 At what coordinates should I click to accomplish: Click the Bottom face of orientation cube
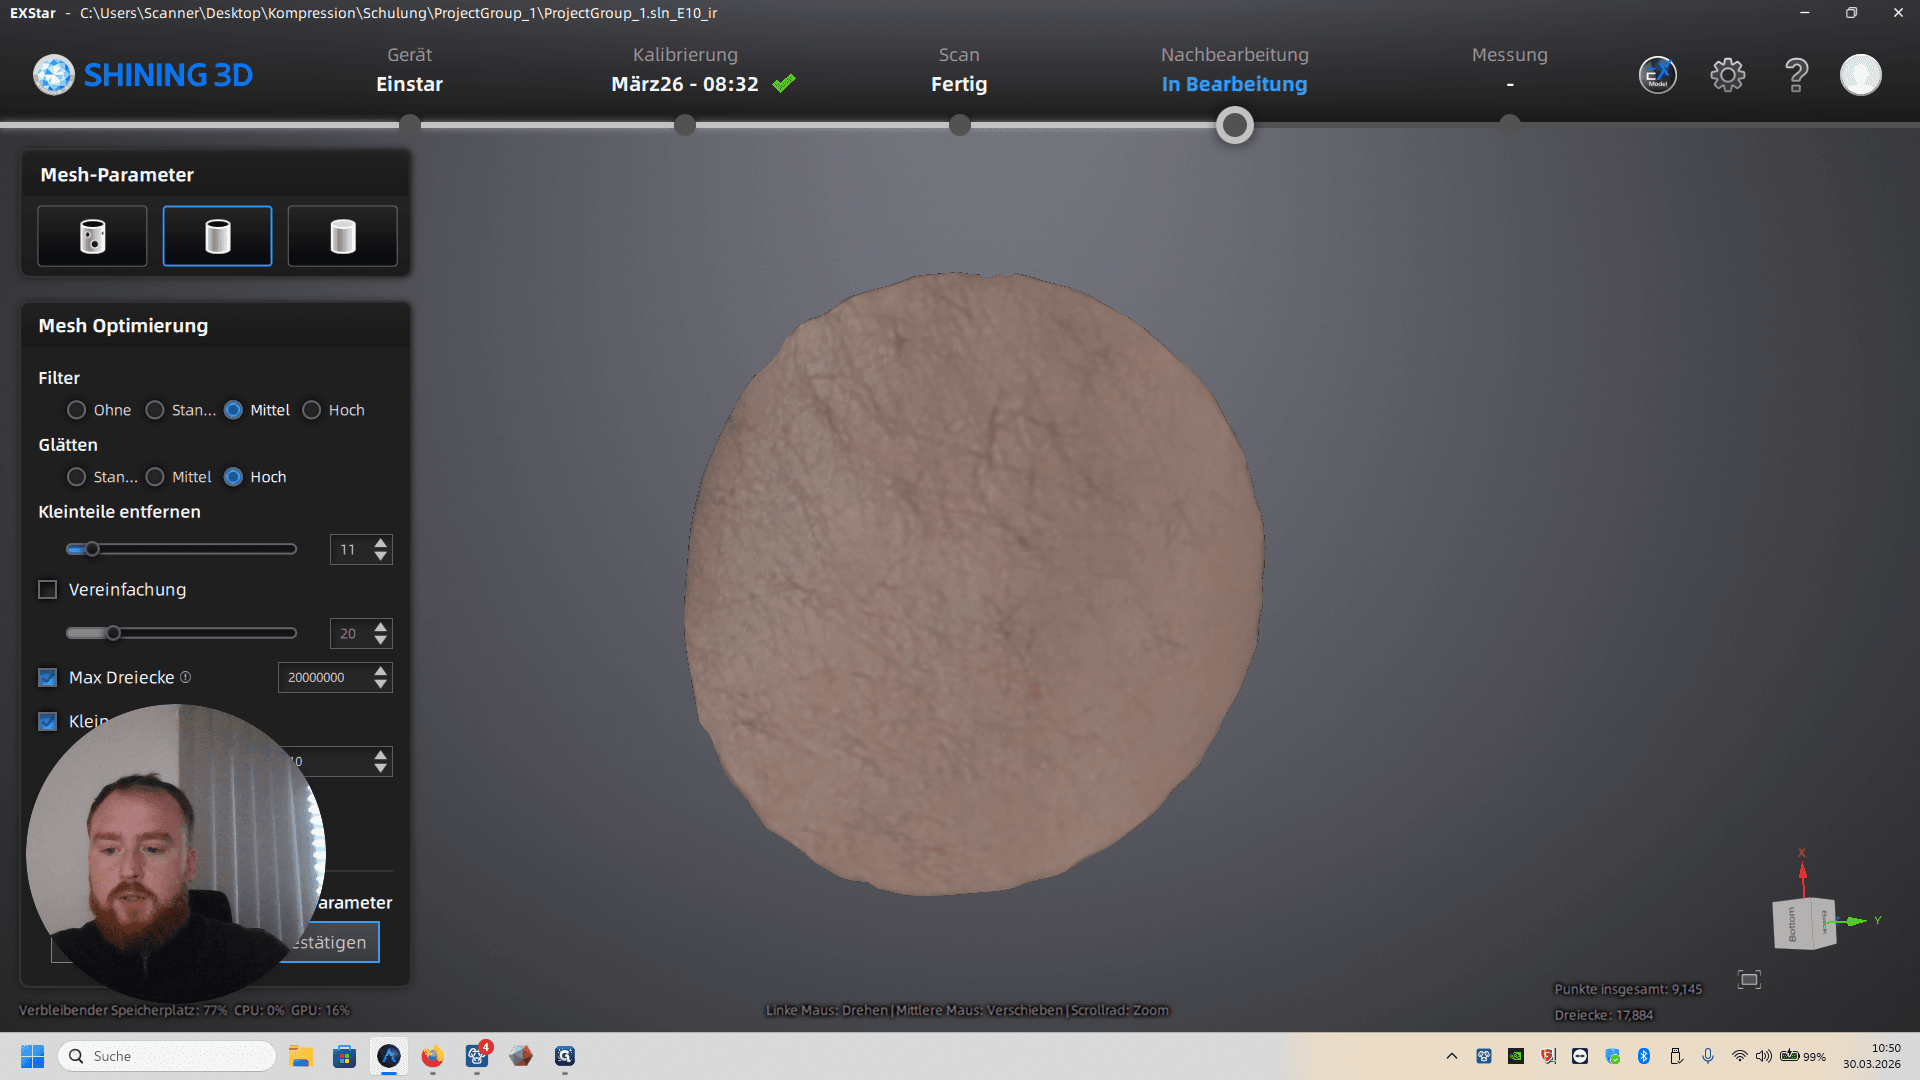(x=1792, y=925)
